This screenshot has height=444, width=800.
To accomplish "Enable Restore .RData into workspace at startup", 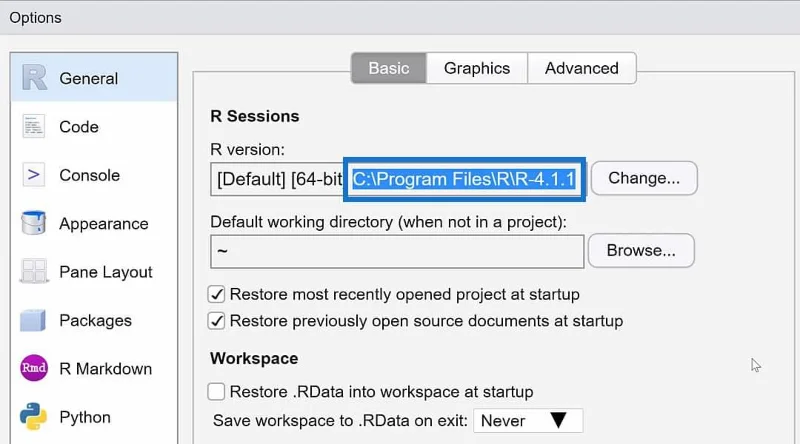I will [x=216, y=392].
